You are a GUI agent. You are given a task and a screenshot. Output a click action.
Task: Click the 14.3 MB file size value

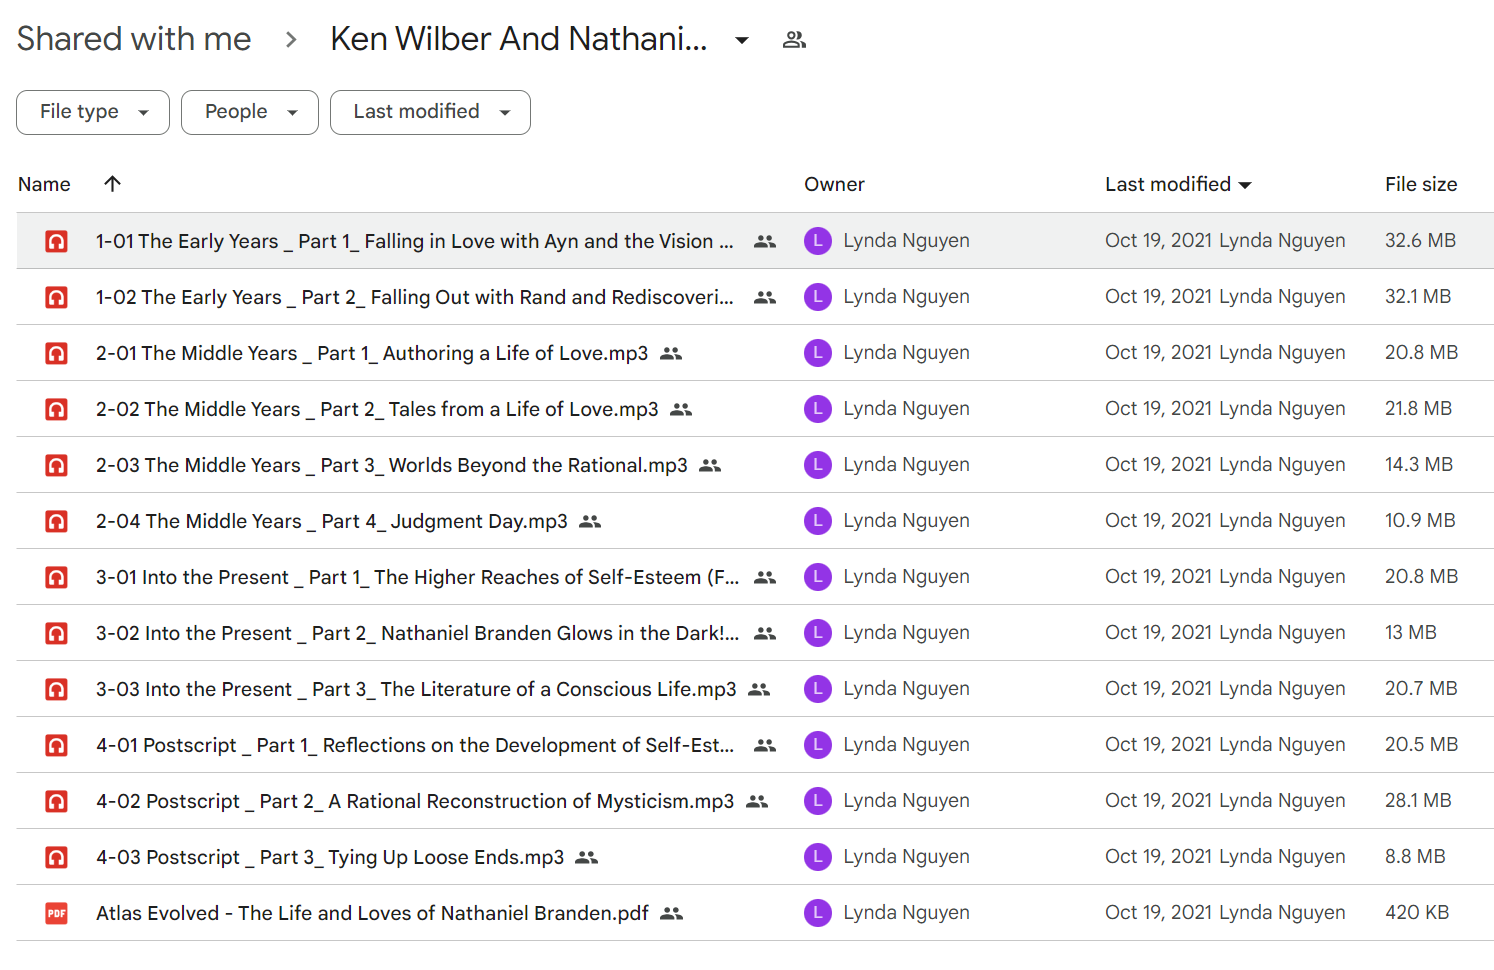pyautogui.click(x=1419, y=465)
